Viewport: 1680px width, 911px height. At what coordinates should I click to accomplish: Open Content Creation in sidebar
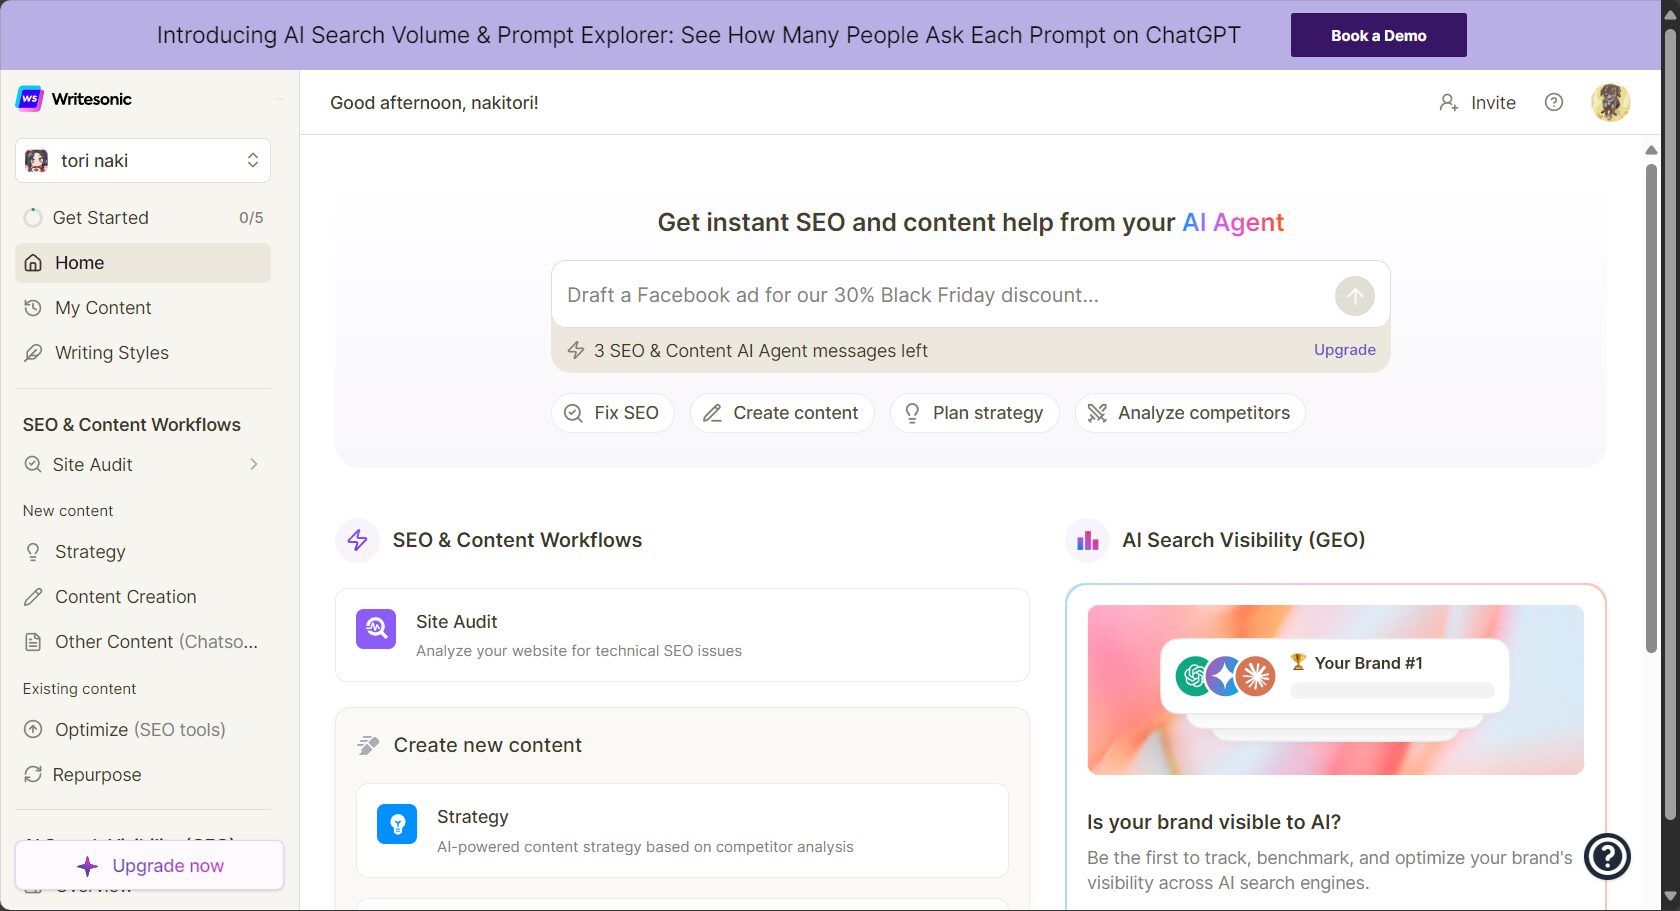[x=143, y=597]
